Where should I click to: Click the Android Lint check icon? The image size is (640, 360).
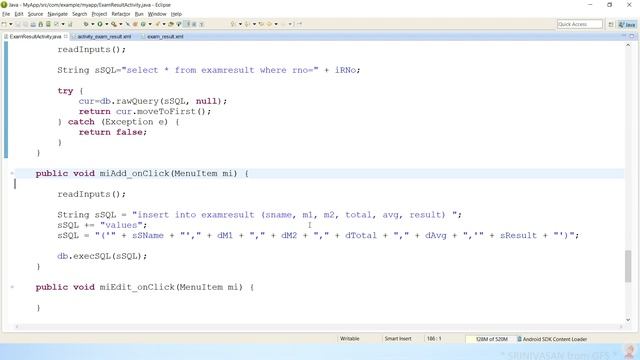click(56, 24)
